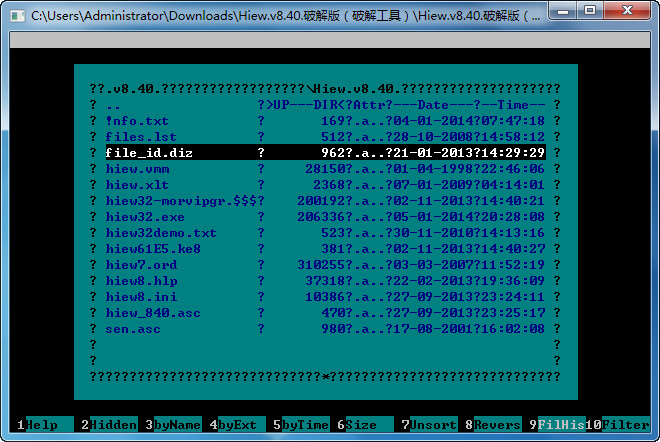Sort with 4 byExt function key
This screenshot has width=660, height=442.
(x=237, y=425)
